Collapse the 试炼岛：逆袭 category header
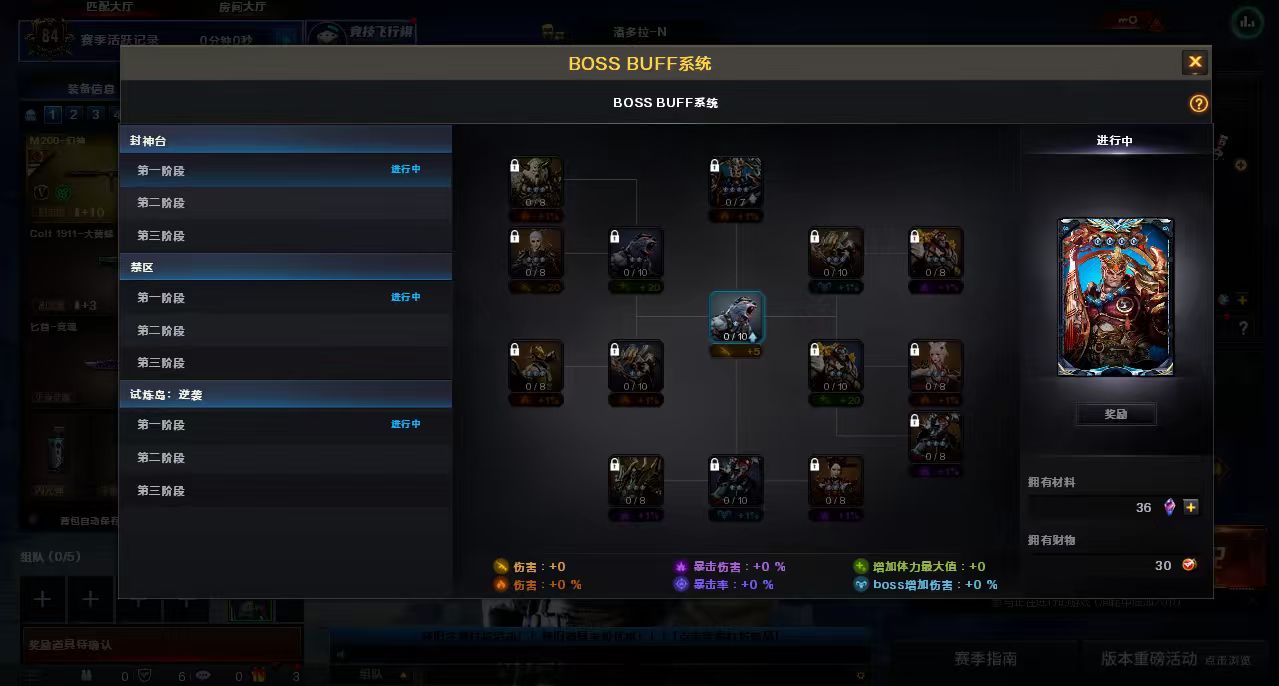 coord(286,394)
